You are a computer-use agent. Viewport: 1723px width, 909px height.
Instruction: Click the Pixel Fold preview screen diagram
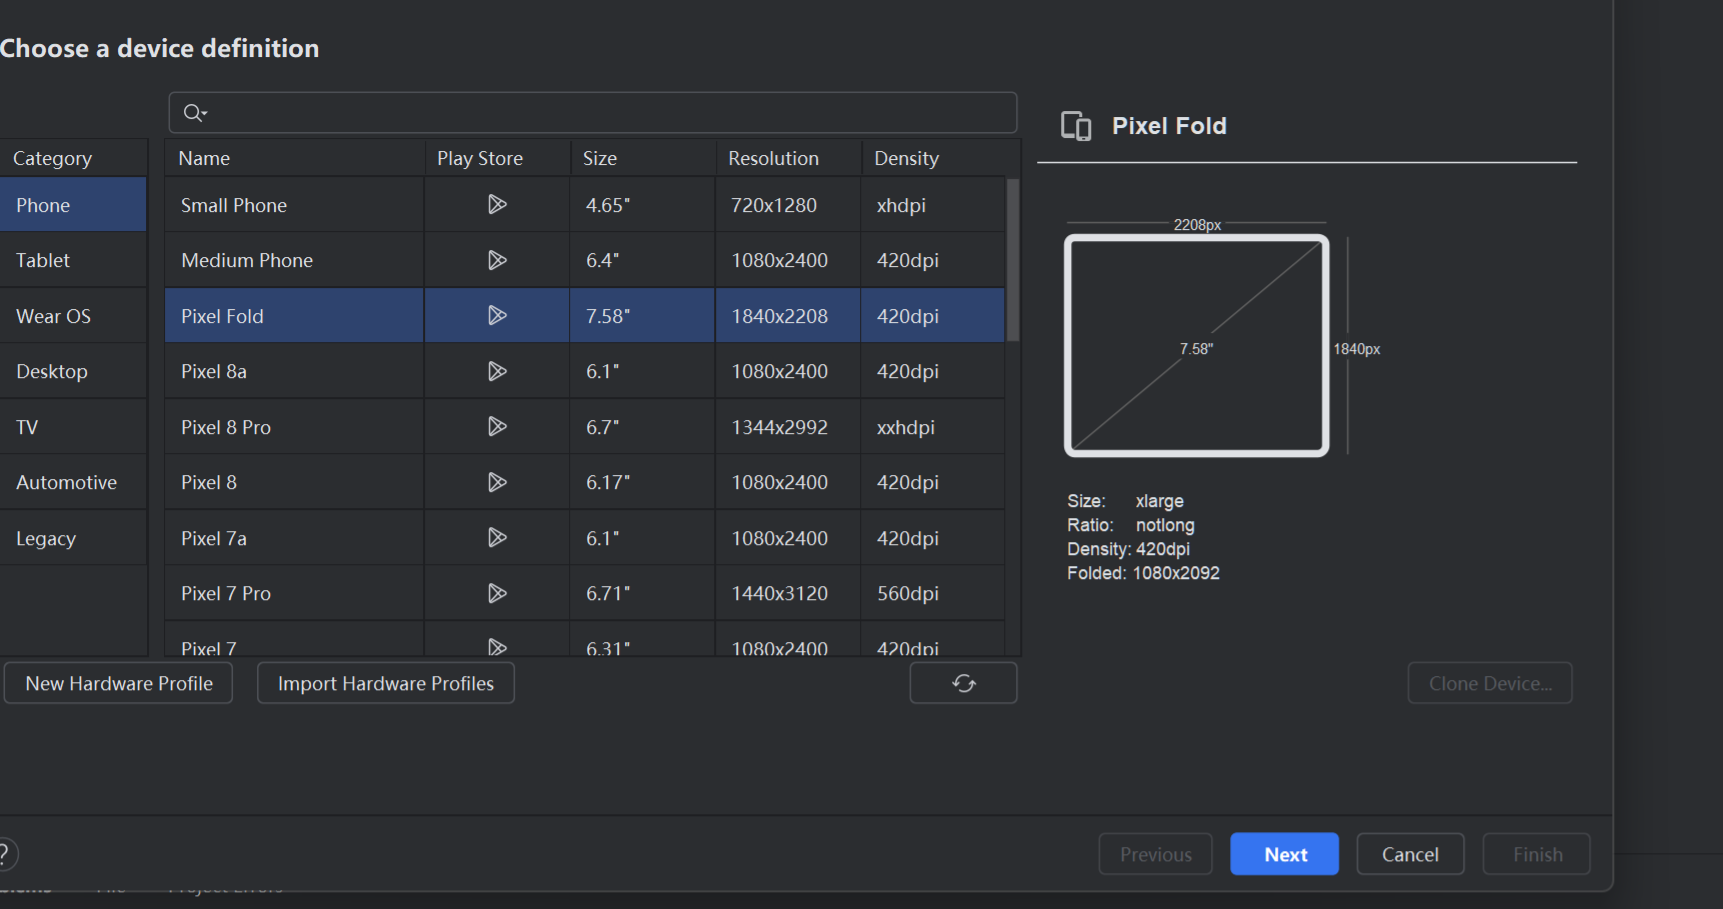pos(1197,346)
